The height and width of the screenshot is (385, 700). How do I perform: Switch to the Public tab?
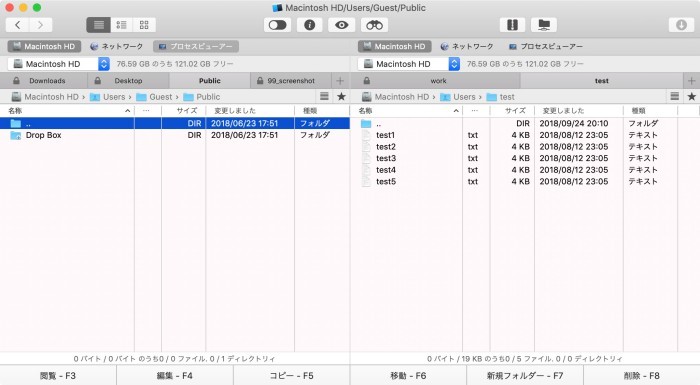(210, 81)
